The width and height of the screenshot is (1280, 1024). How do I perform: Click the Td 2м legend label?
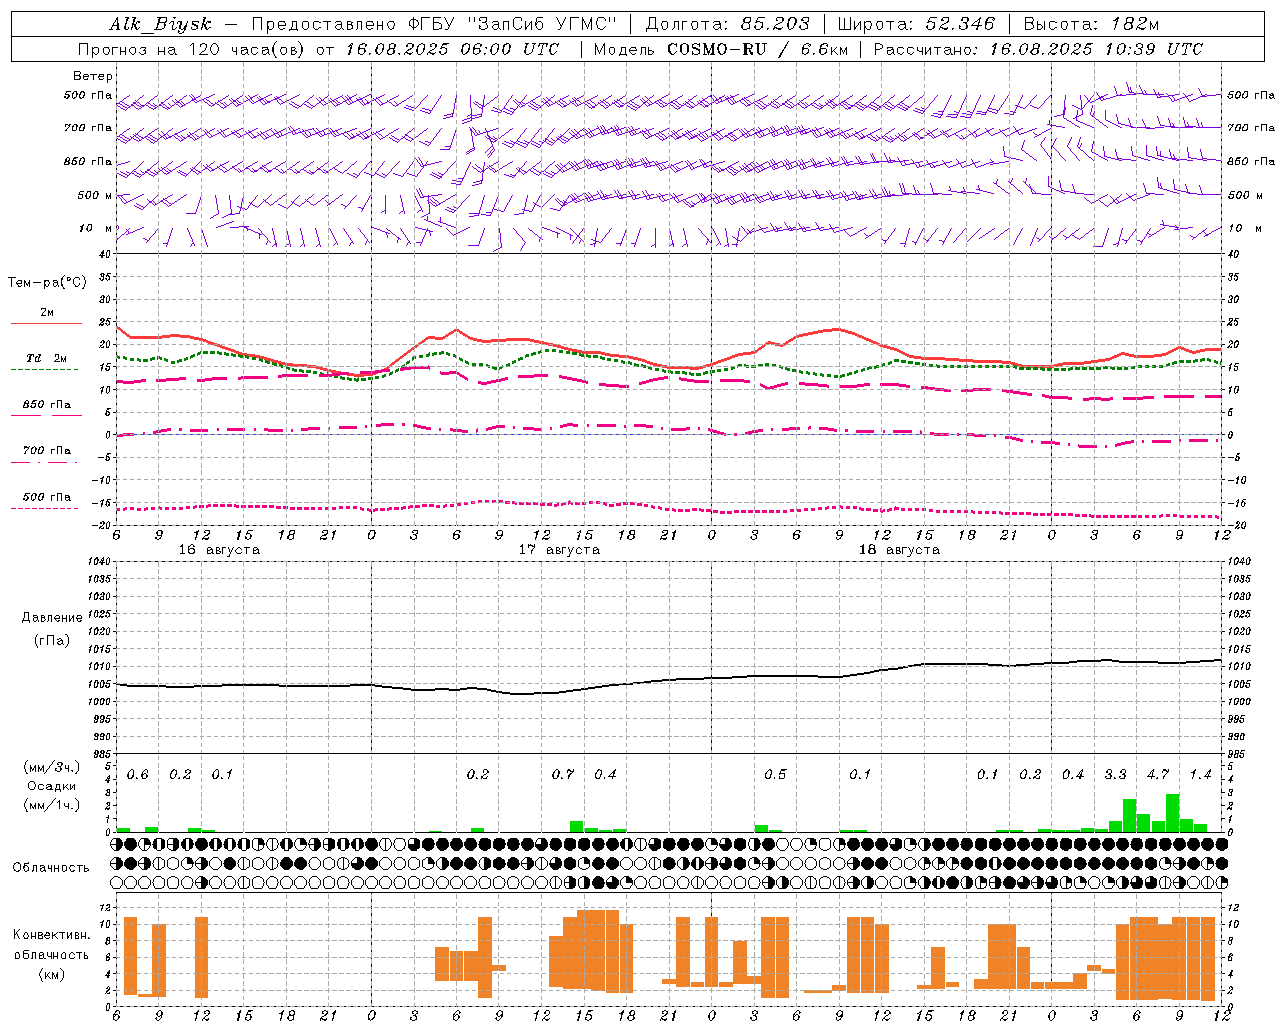[46, 358]
